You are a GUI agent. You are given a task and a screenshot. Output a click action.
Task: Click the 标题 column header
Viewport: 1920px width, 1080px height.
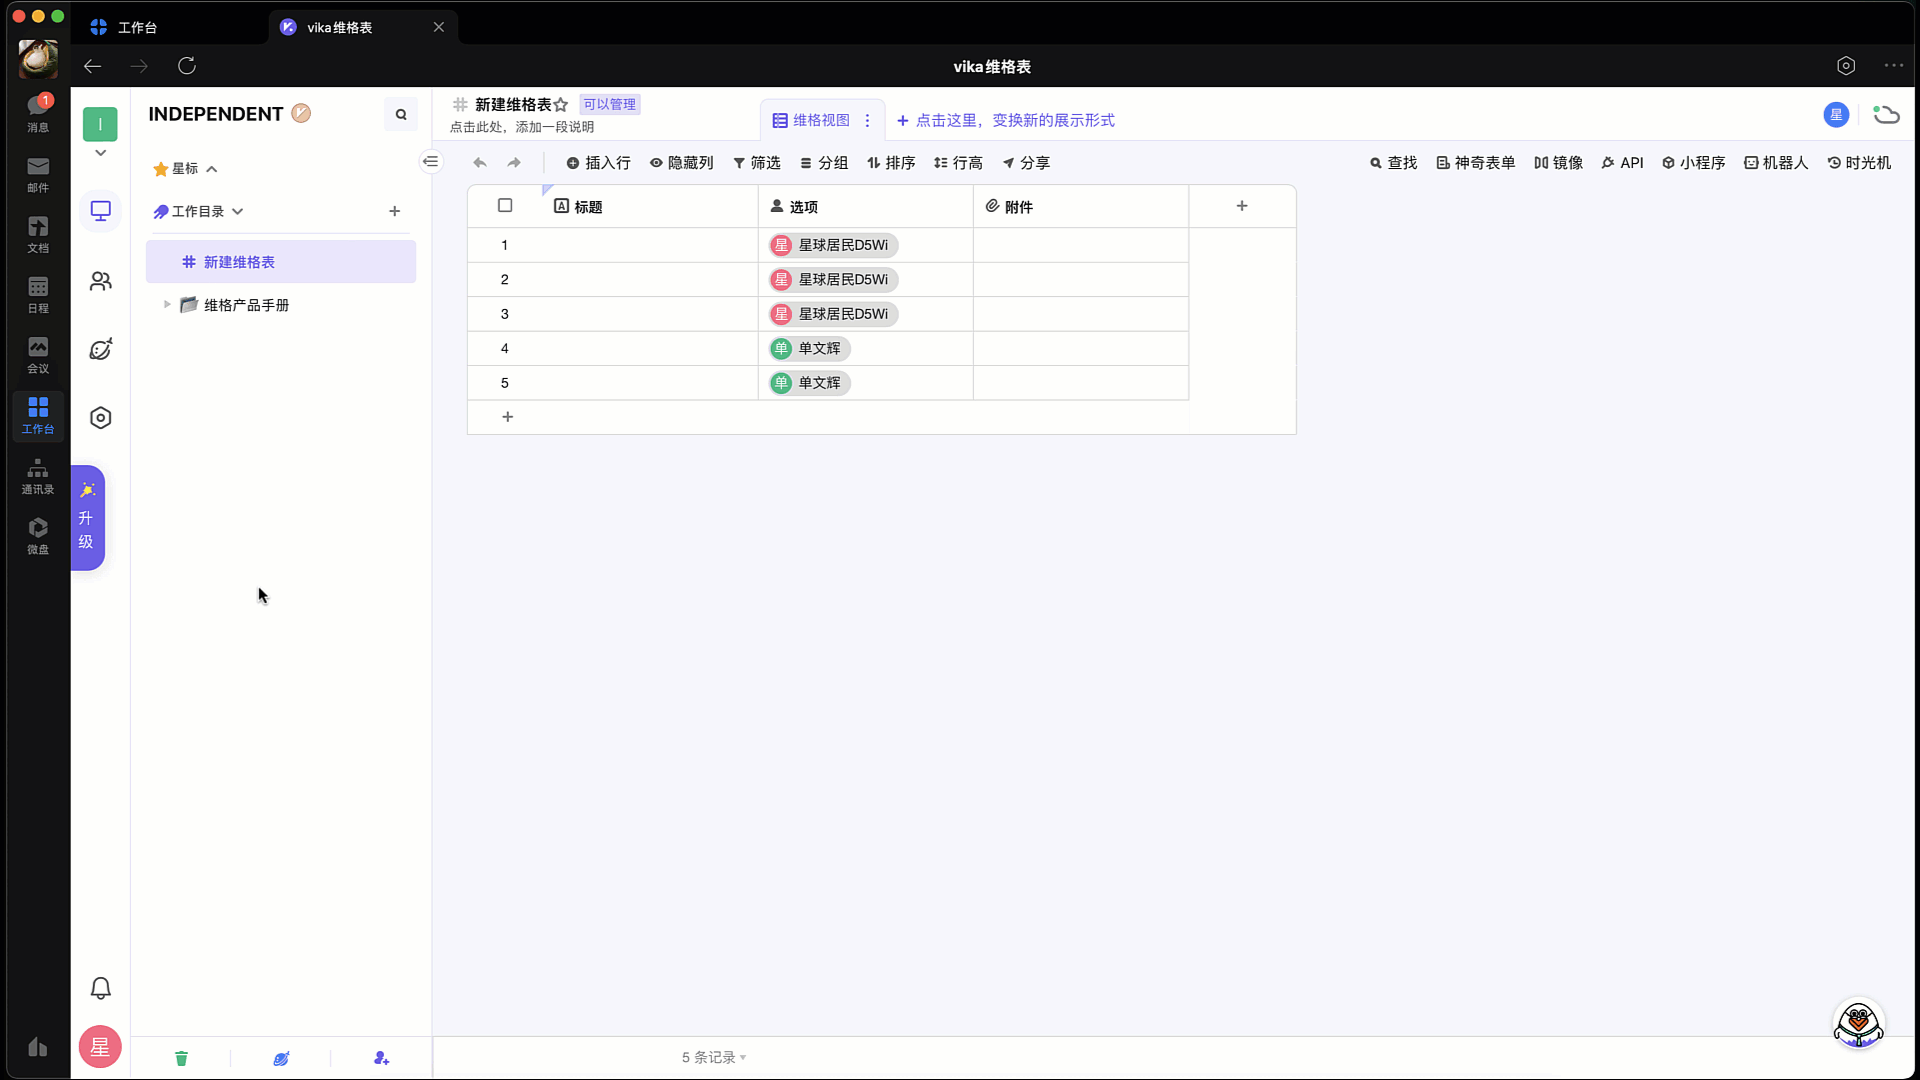pos(650,207)
